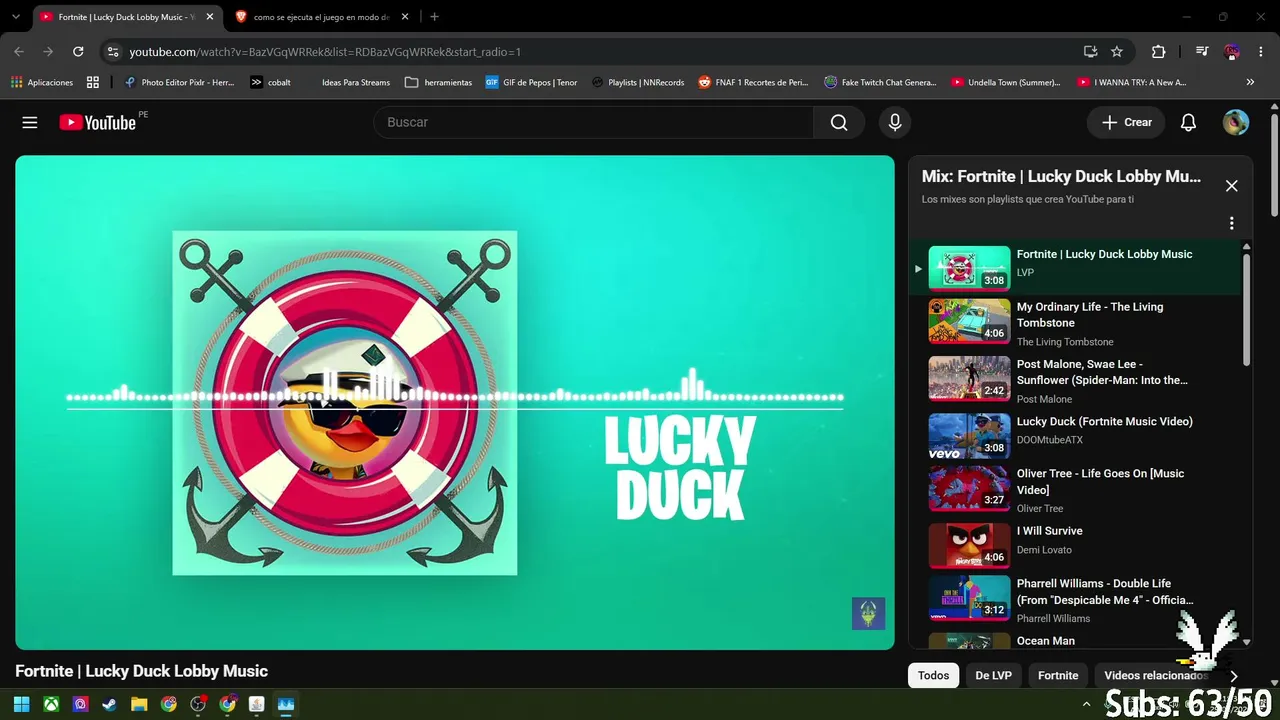Open YouTube notifications bell
This screenshot has width=1280, height=720.
coord(1188,122)
